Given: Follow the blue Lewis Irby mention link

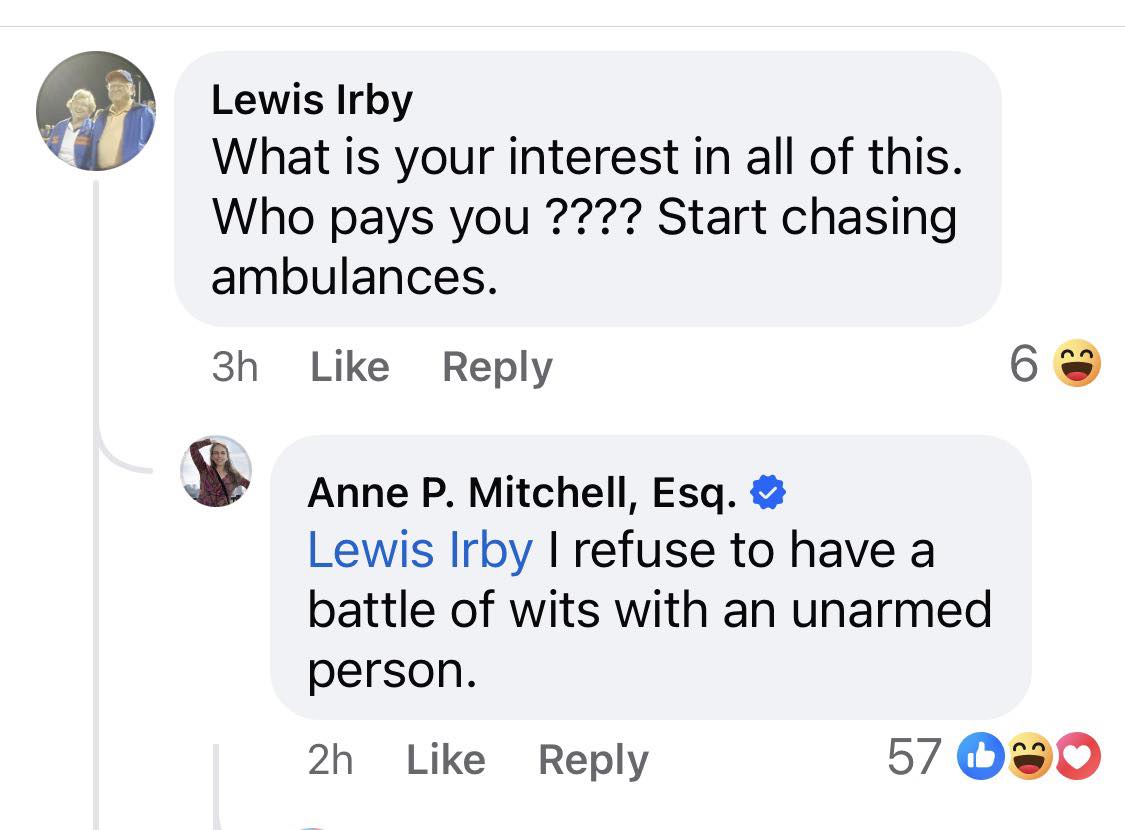Looking at the screenshot, I should point(420,550).
